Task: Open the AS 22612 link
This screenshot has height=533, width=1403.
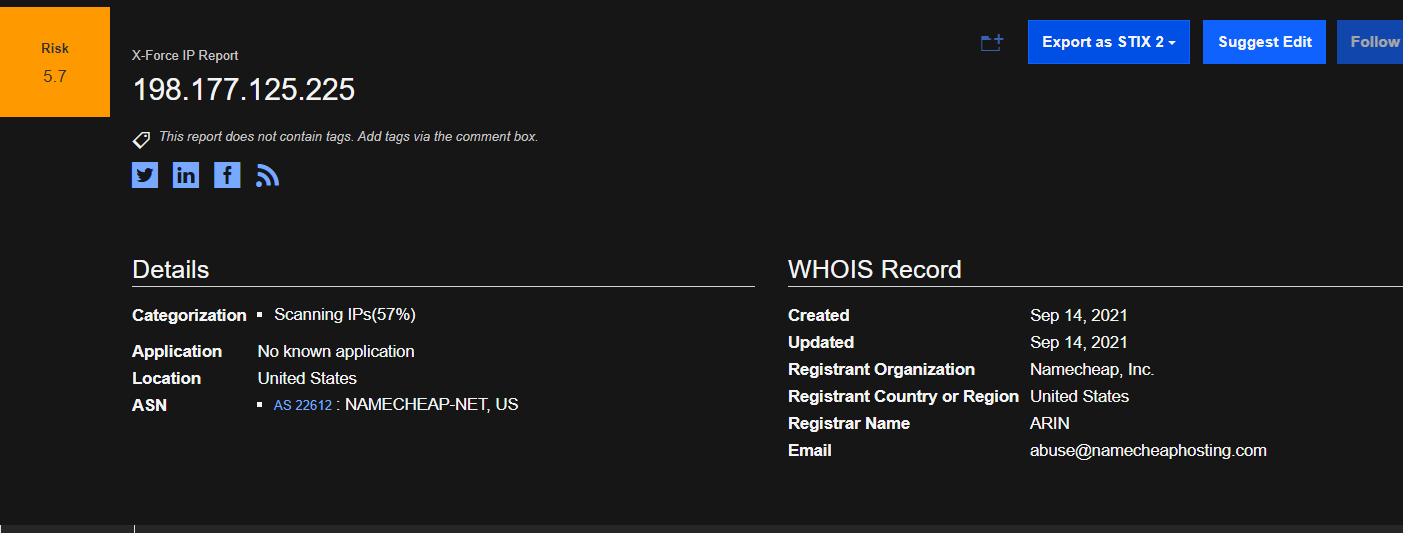Action: click(303, 406)
